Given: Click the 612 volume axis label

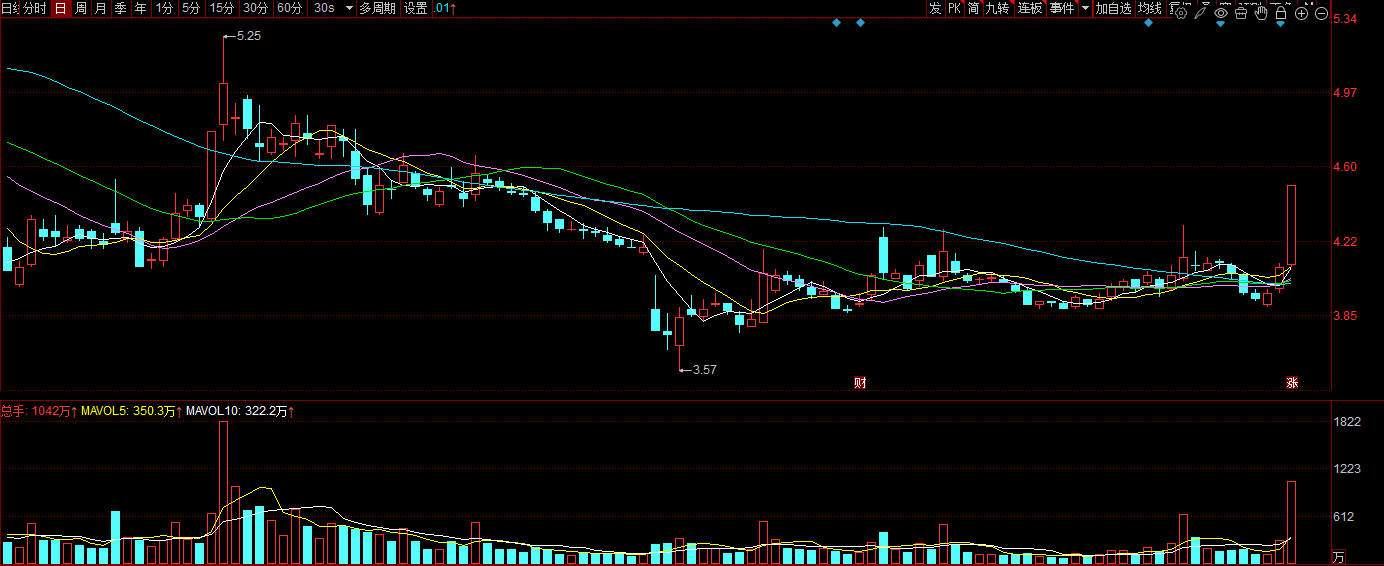Looking at the screenshot, I should (1345, 516).
